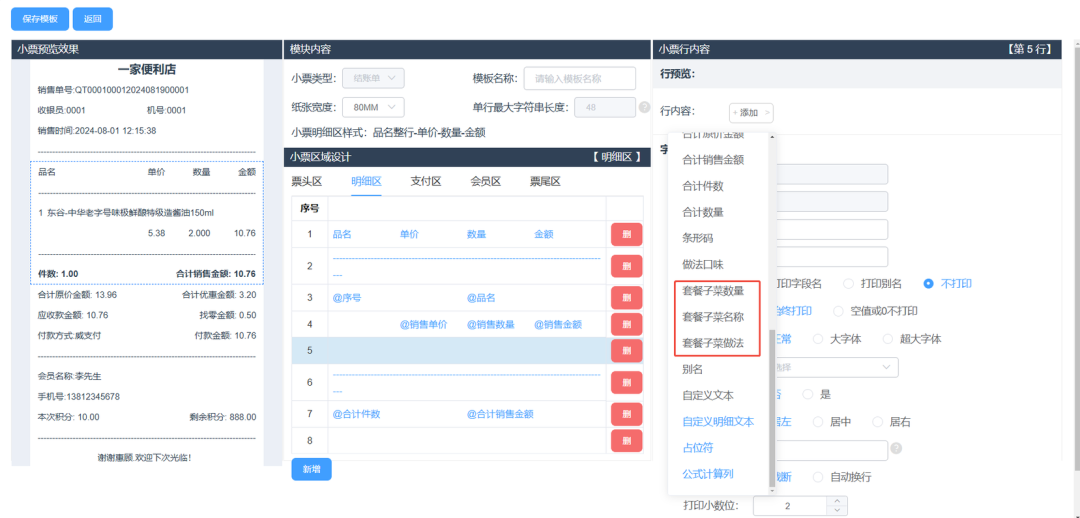Choose 条形码 from the dropdown list

tap(698, 238)
